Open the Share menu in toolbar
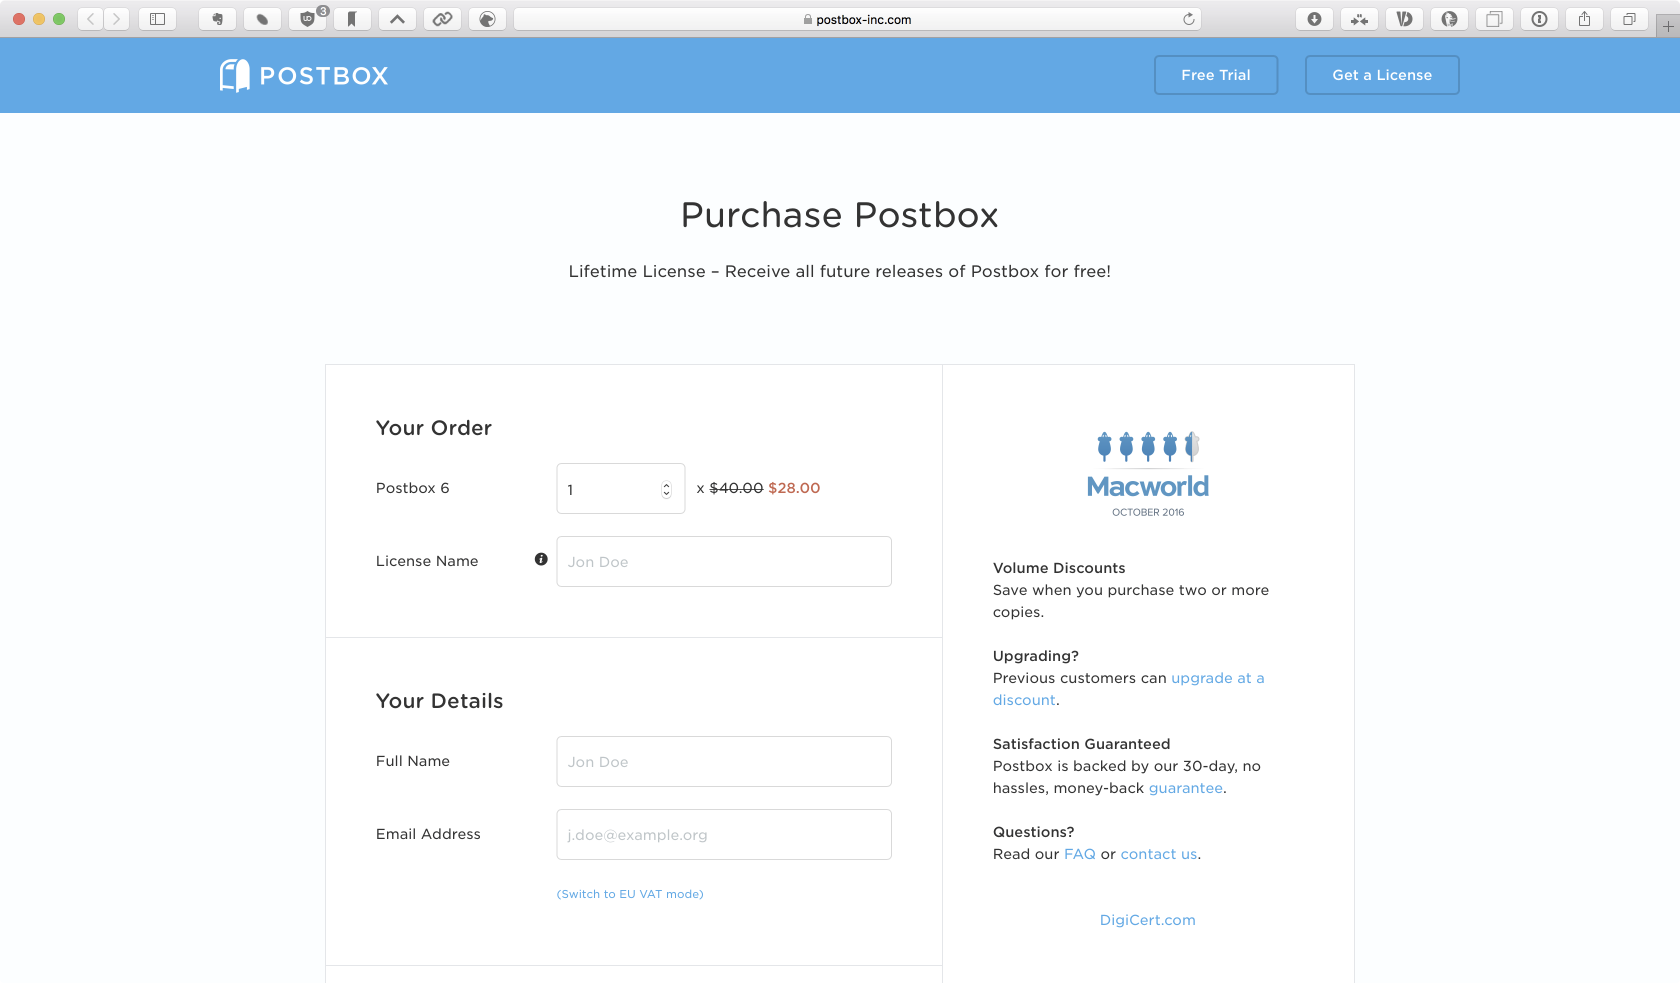This screenshot has height=983, width=1680. tap(1584, 19)
